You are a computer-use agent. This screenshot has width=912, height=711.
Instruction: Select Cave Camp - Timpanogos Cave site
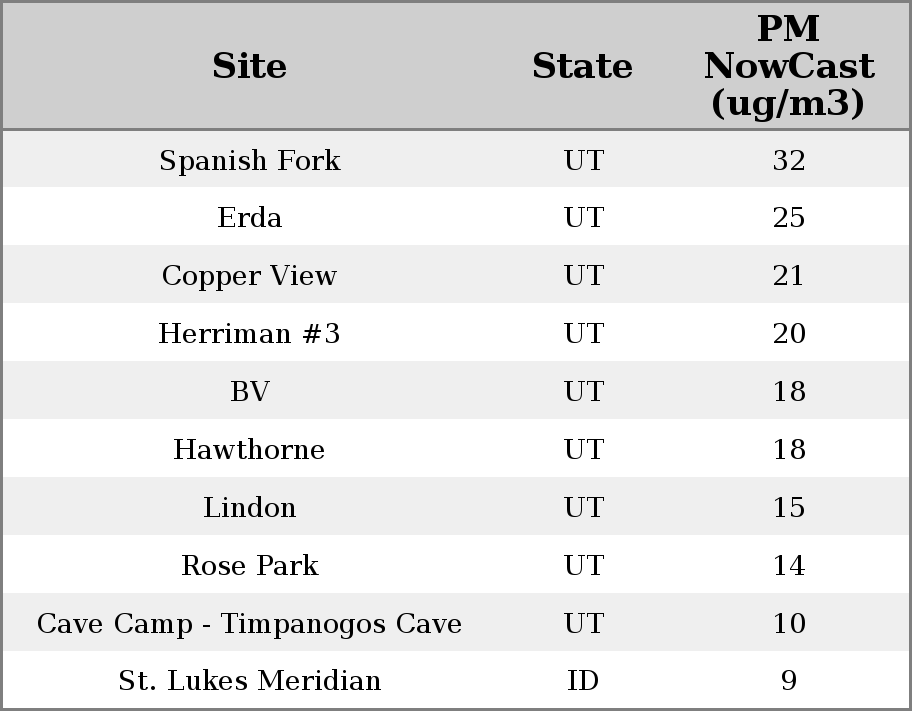(250, 624)
